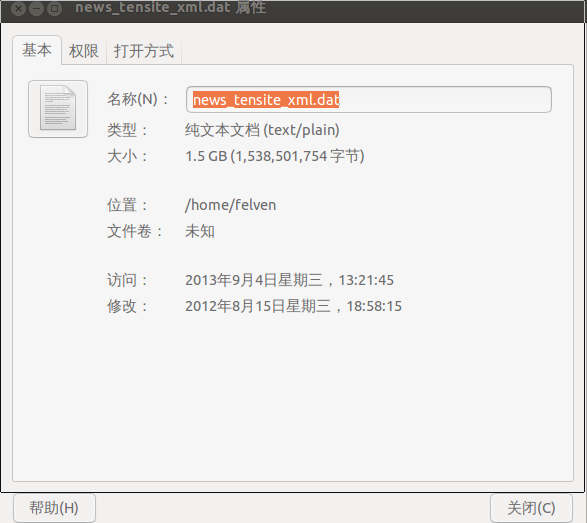
Task: Click the modified date 2012年8月15日星期三
Action: coord(258,306)
